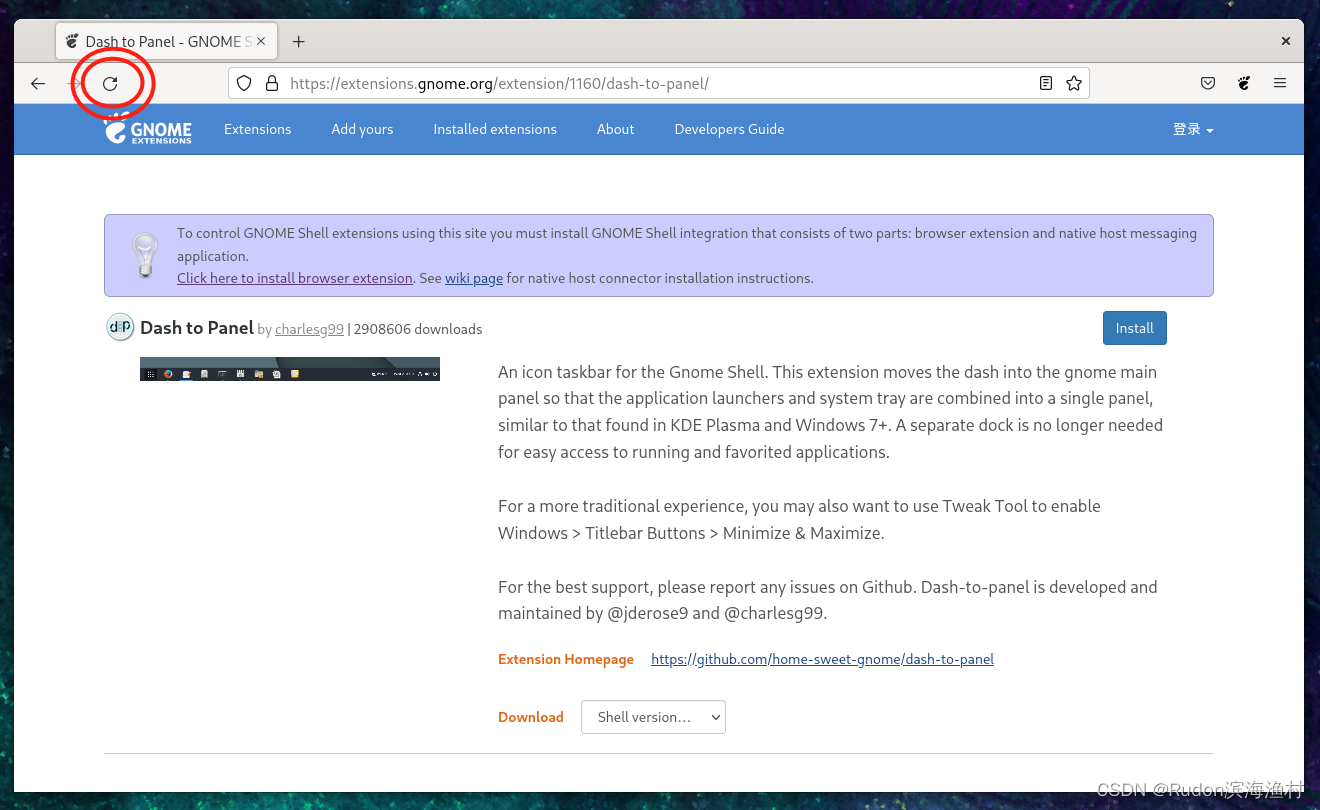Expand the Shell version dropdown
The image size is (1320, 810).
653,717
